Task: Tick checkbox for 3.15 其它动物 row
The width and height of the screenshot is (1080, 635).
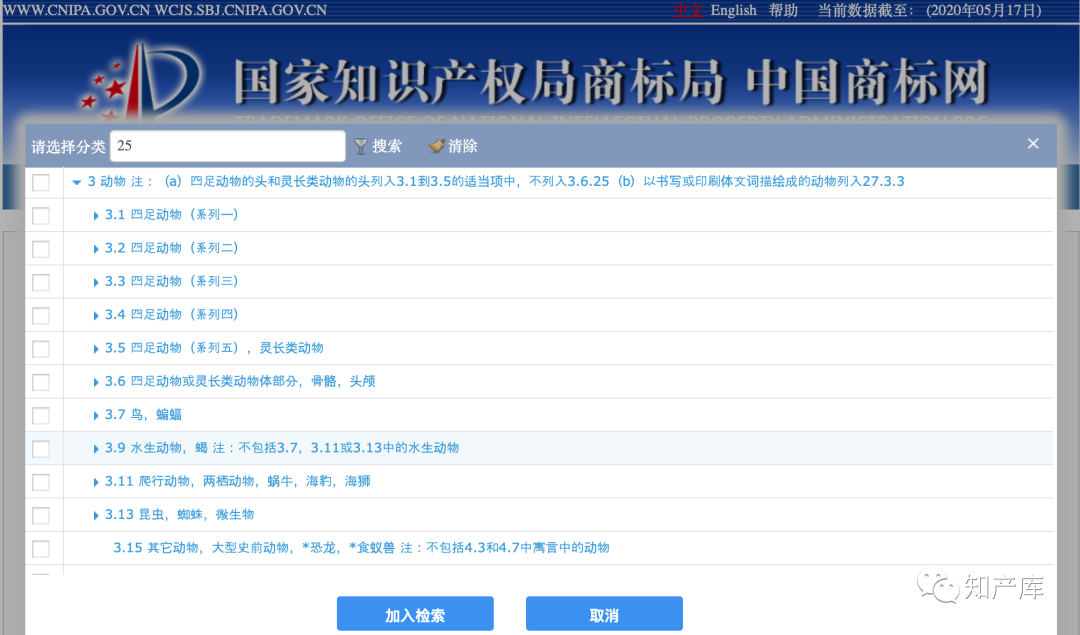Action: pos(41,549)
